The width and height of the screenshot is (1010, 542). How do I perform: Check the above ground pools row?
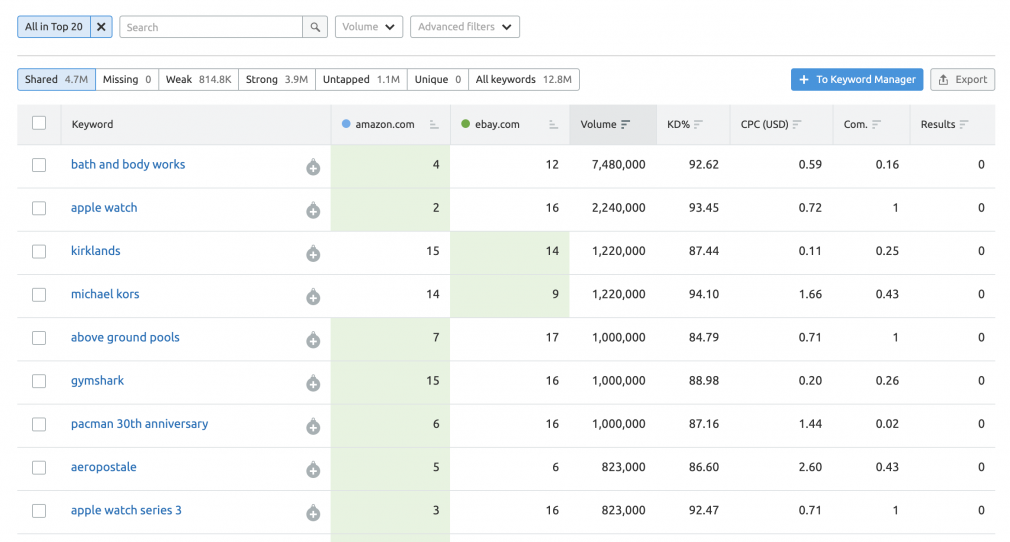pyautogui.click(x=39, y=338)
